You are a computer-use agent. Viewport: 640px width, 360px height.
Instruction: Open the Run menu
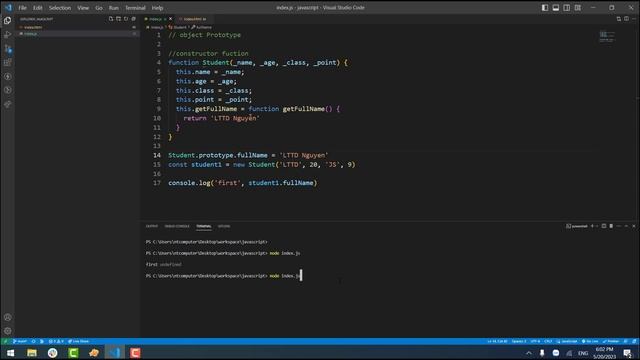point(113,8)
